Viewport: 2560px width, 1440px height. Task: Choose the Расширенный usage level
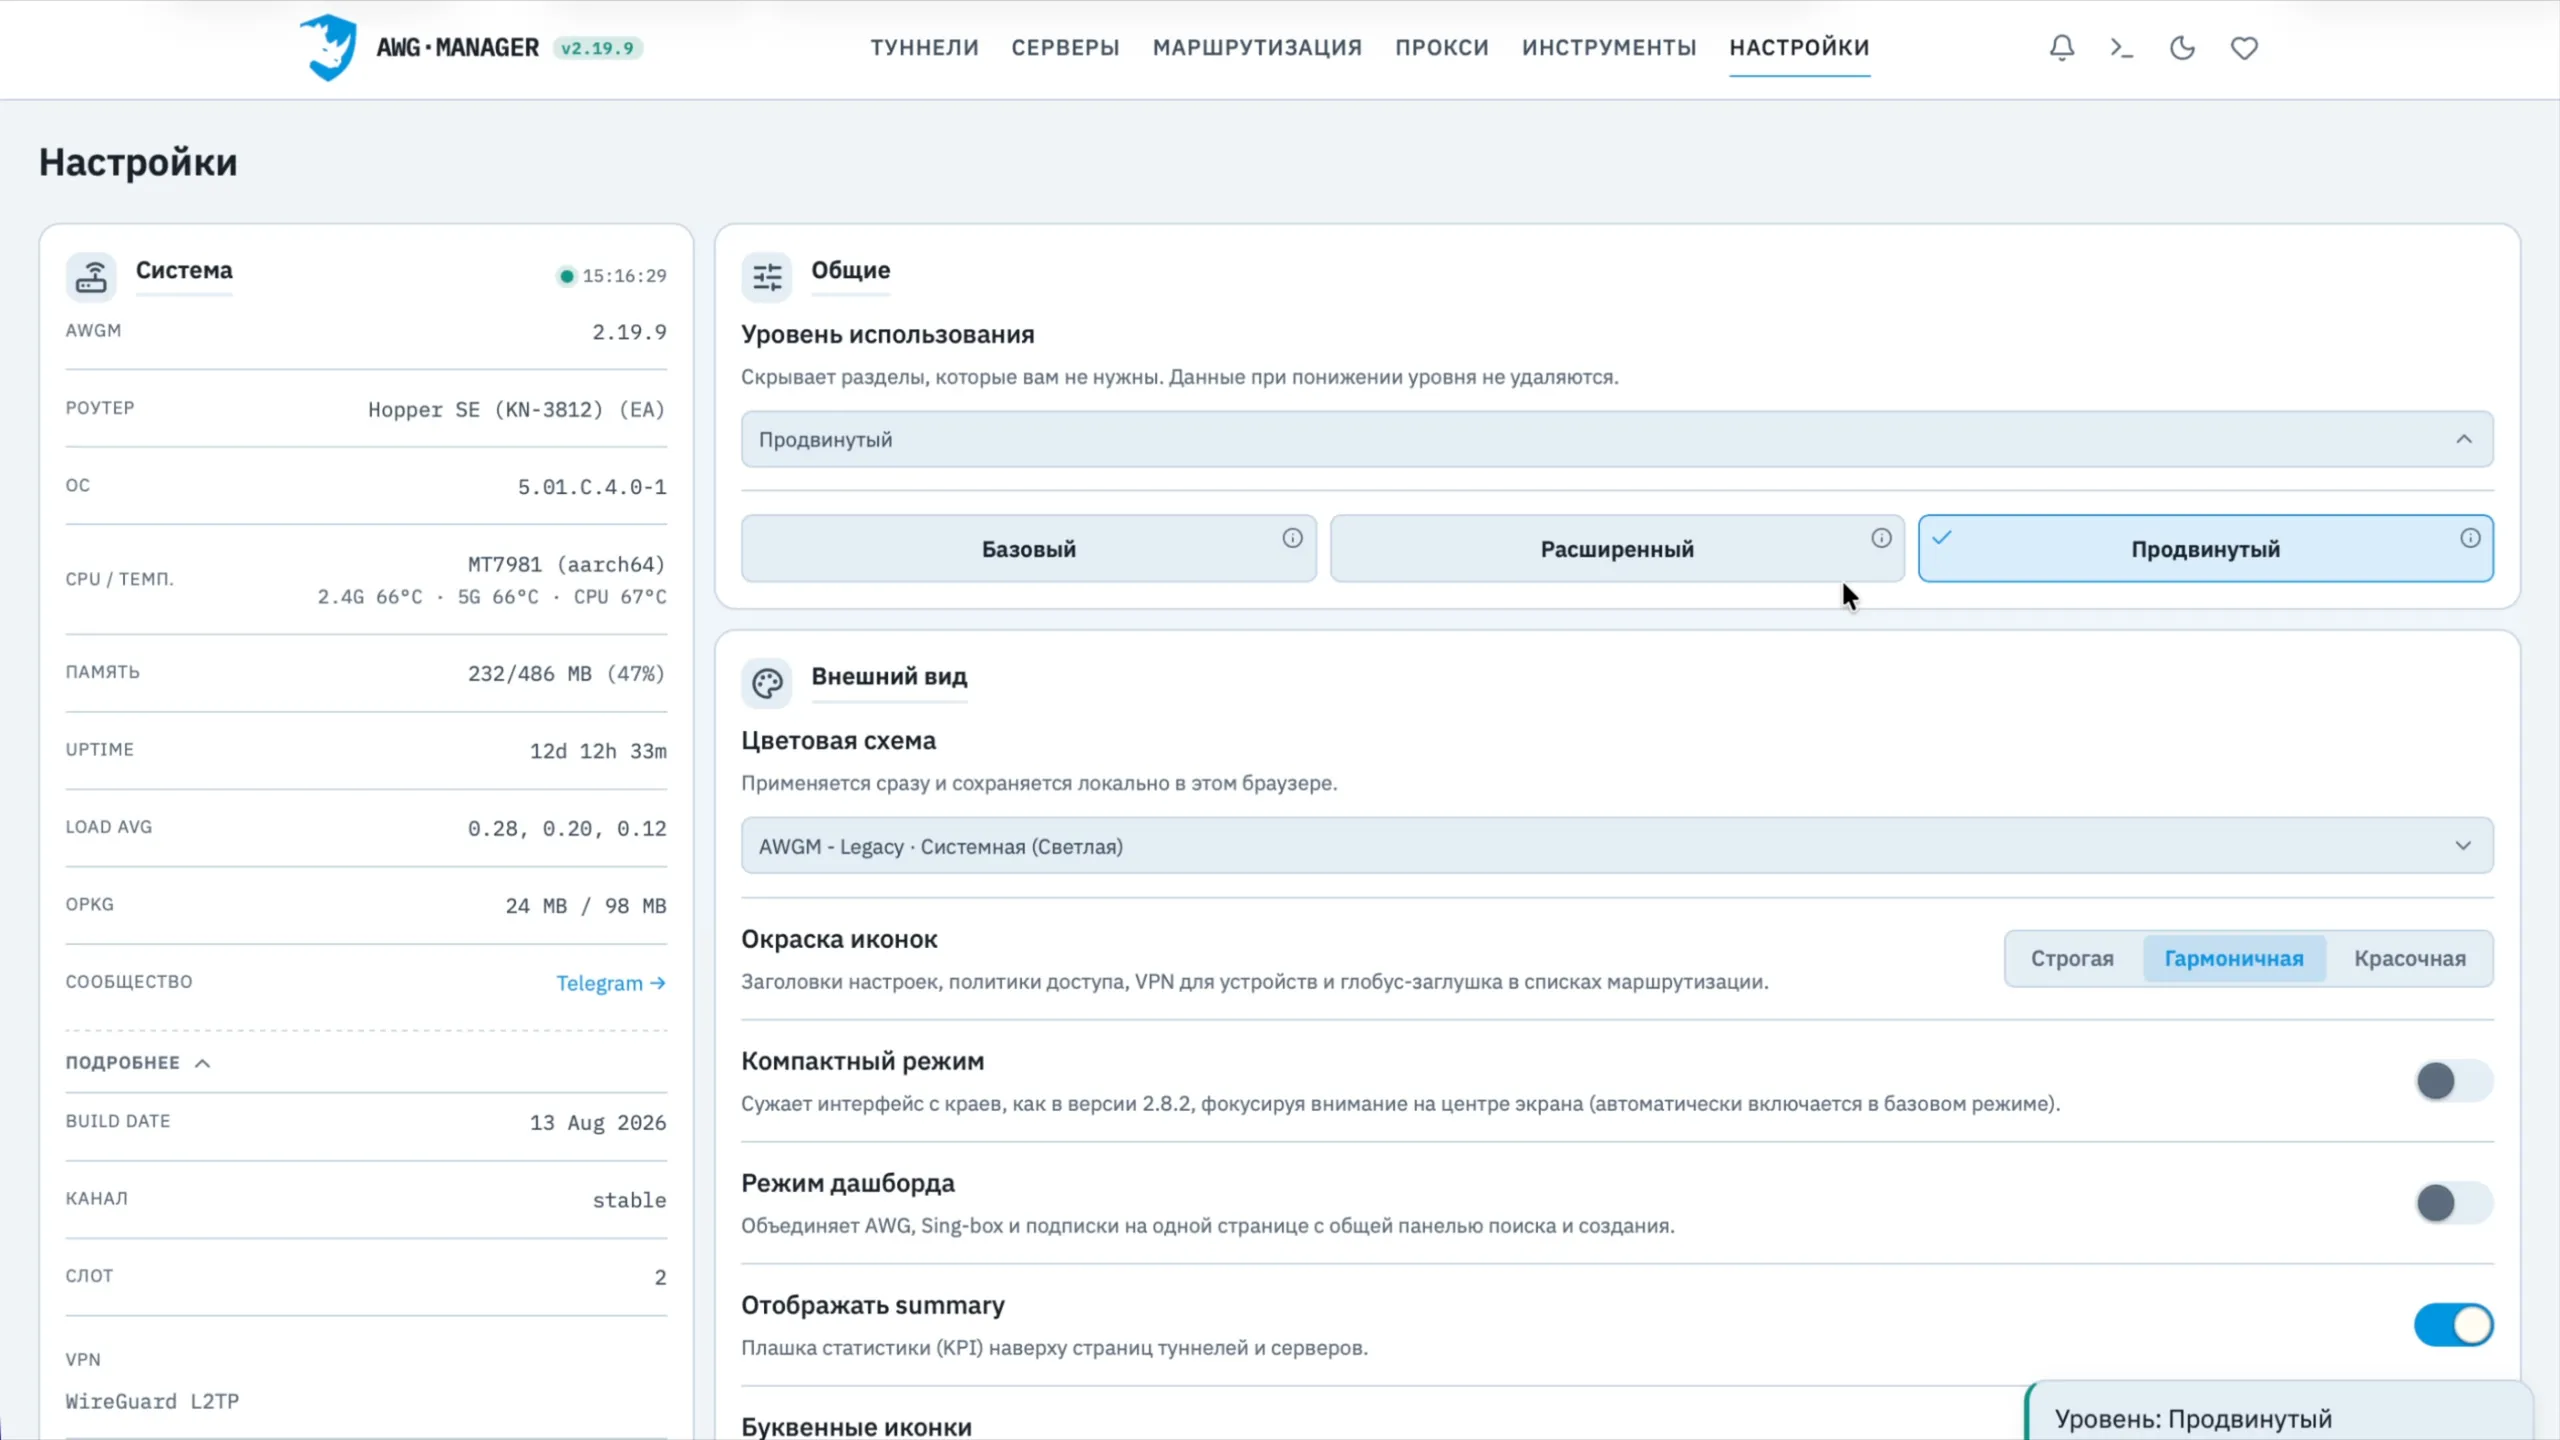pos(1617,548)
